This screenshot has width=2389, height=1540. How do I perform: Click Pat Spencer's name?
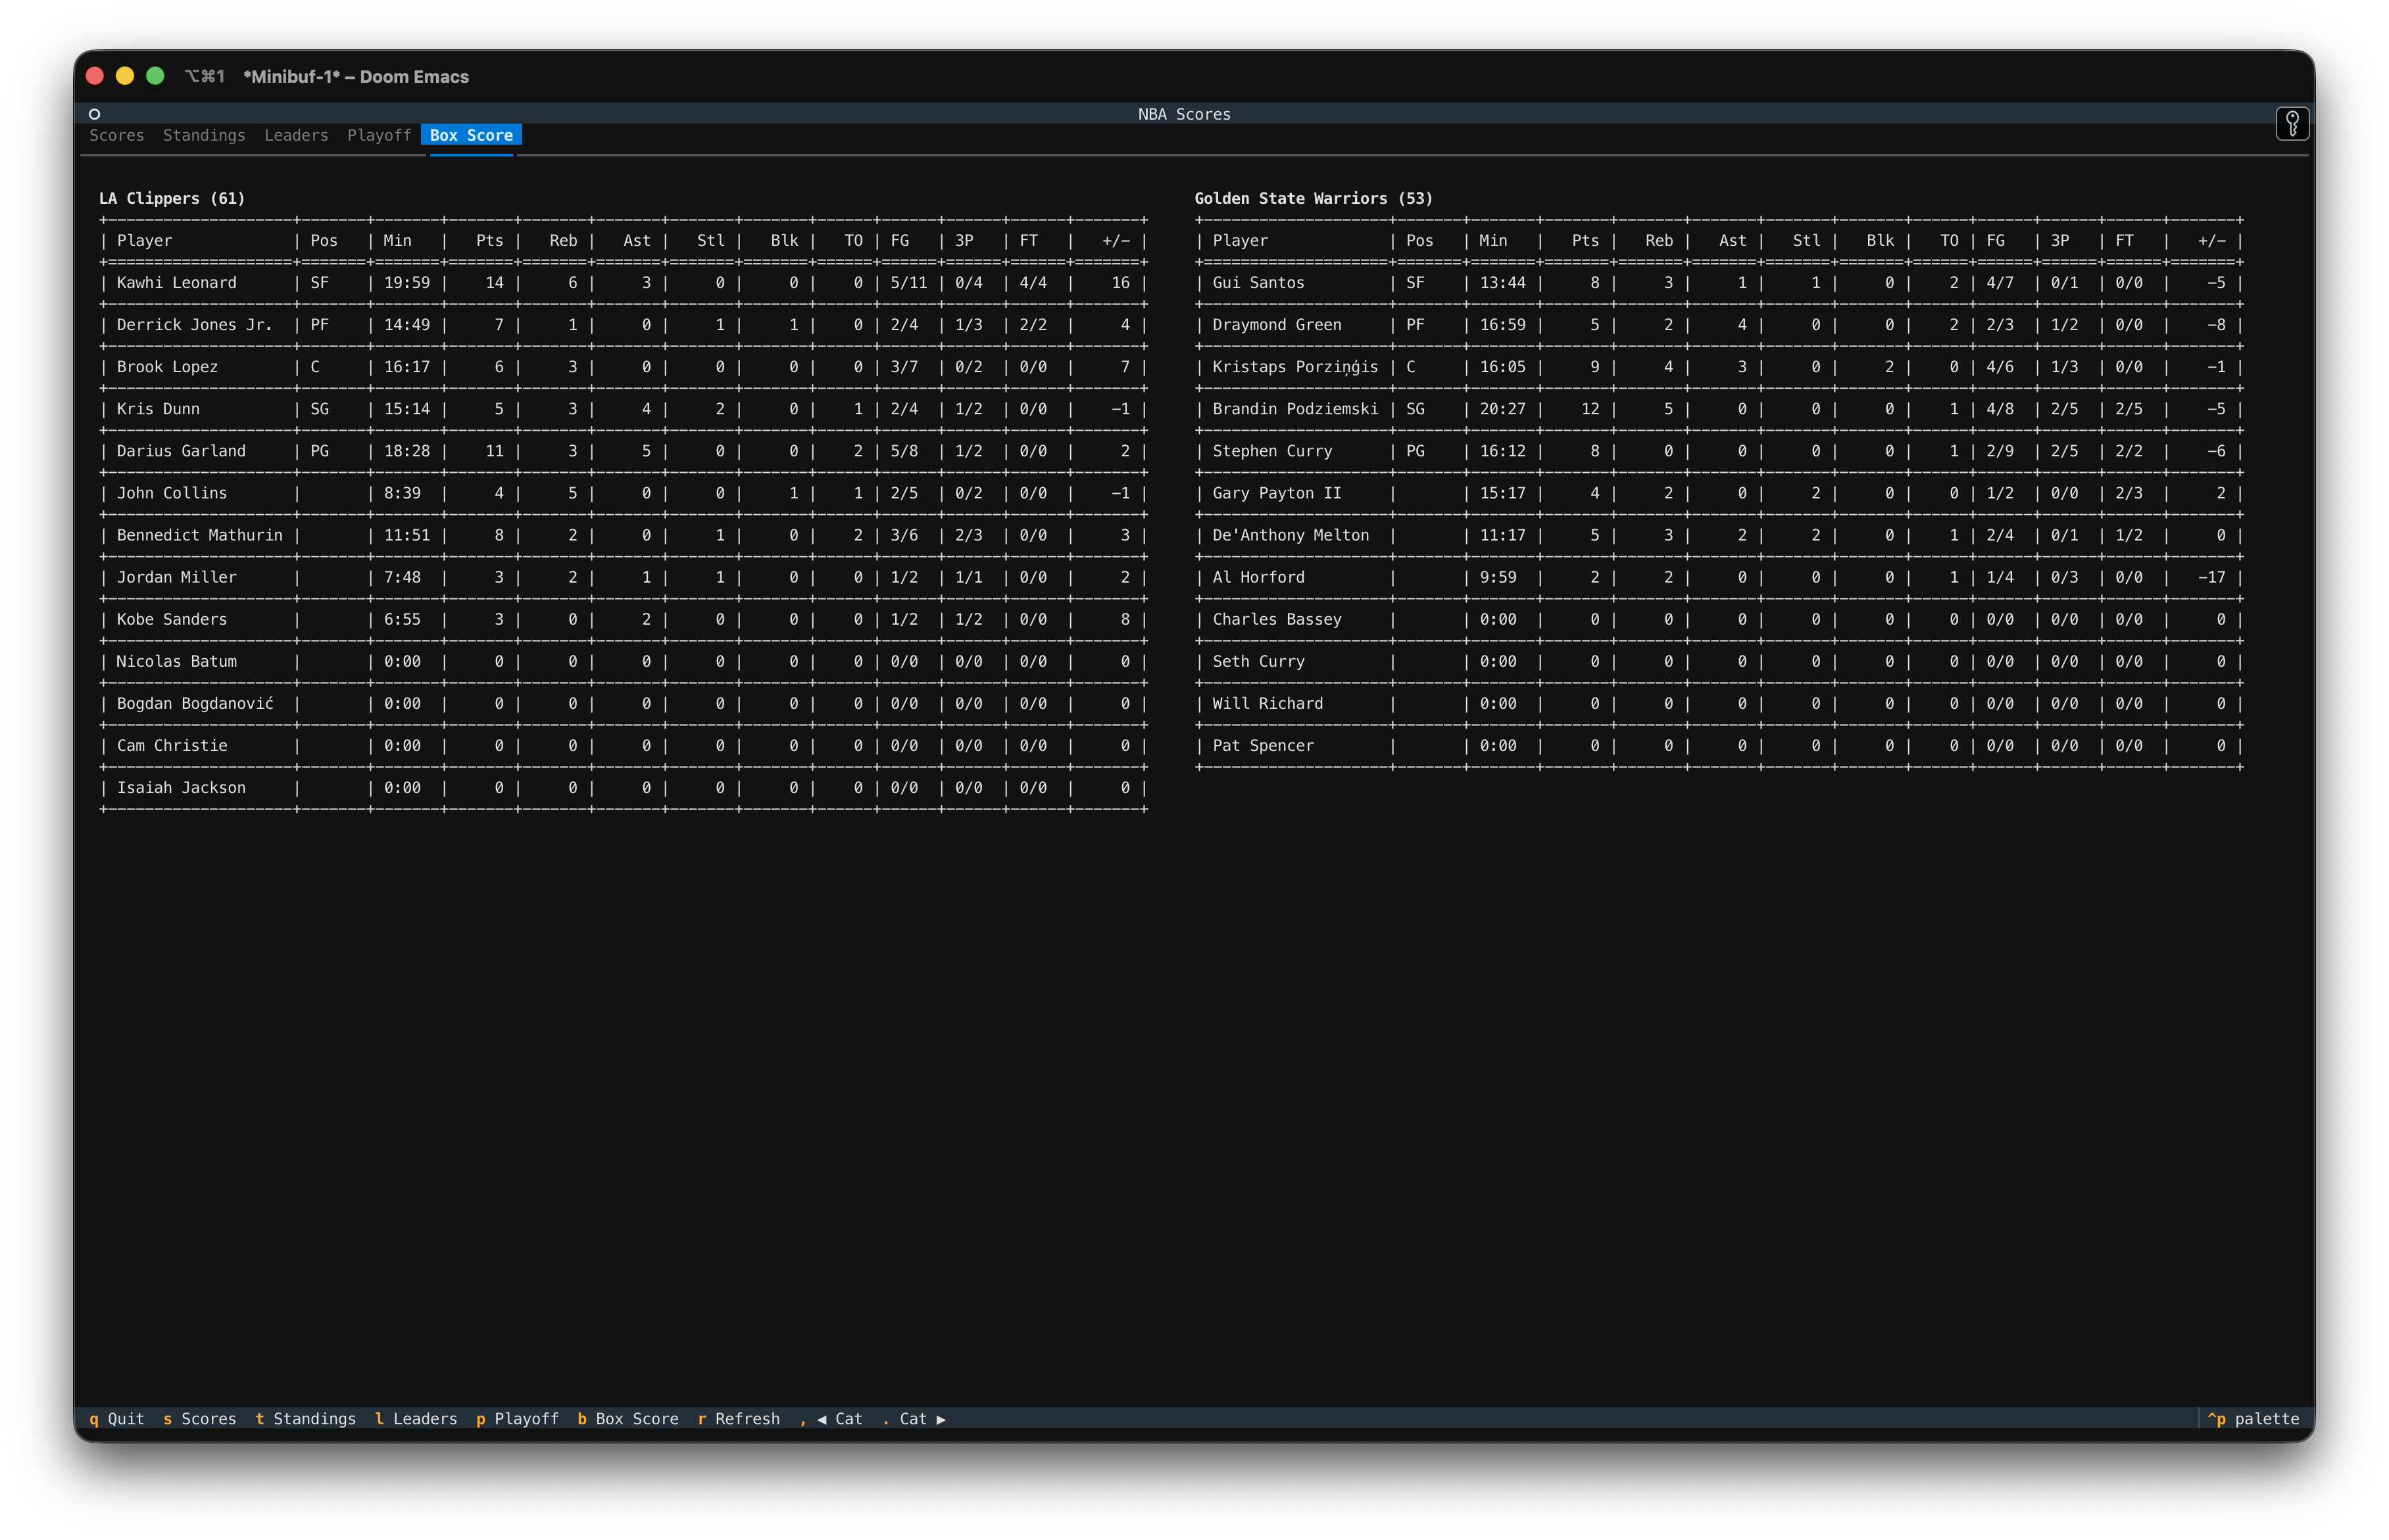coord(1263,745)
